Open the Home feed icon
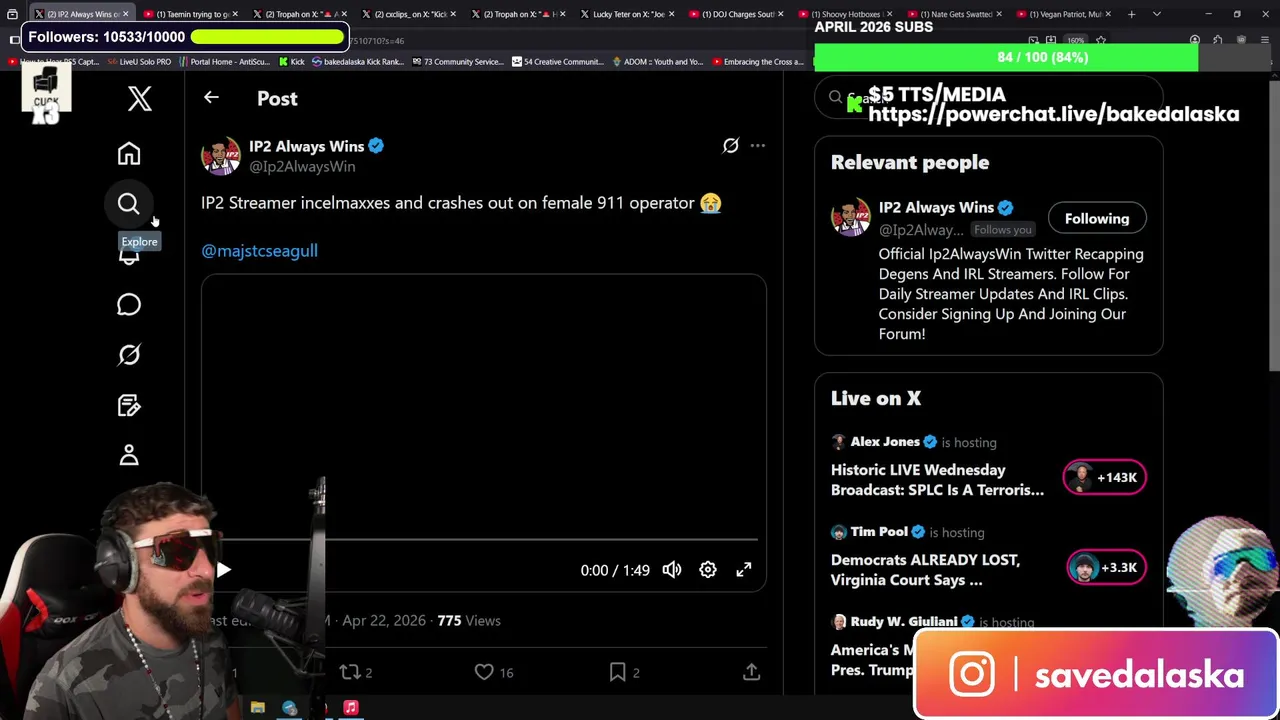Screen dimensions: 1280x720 (129, 154)
